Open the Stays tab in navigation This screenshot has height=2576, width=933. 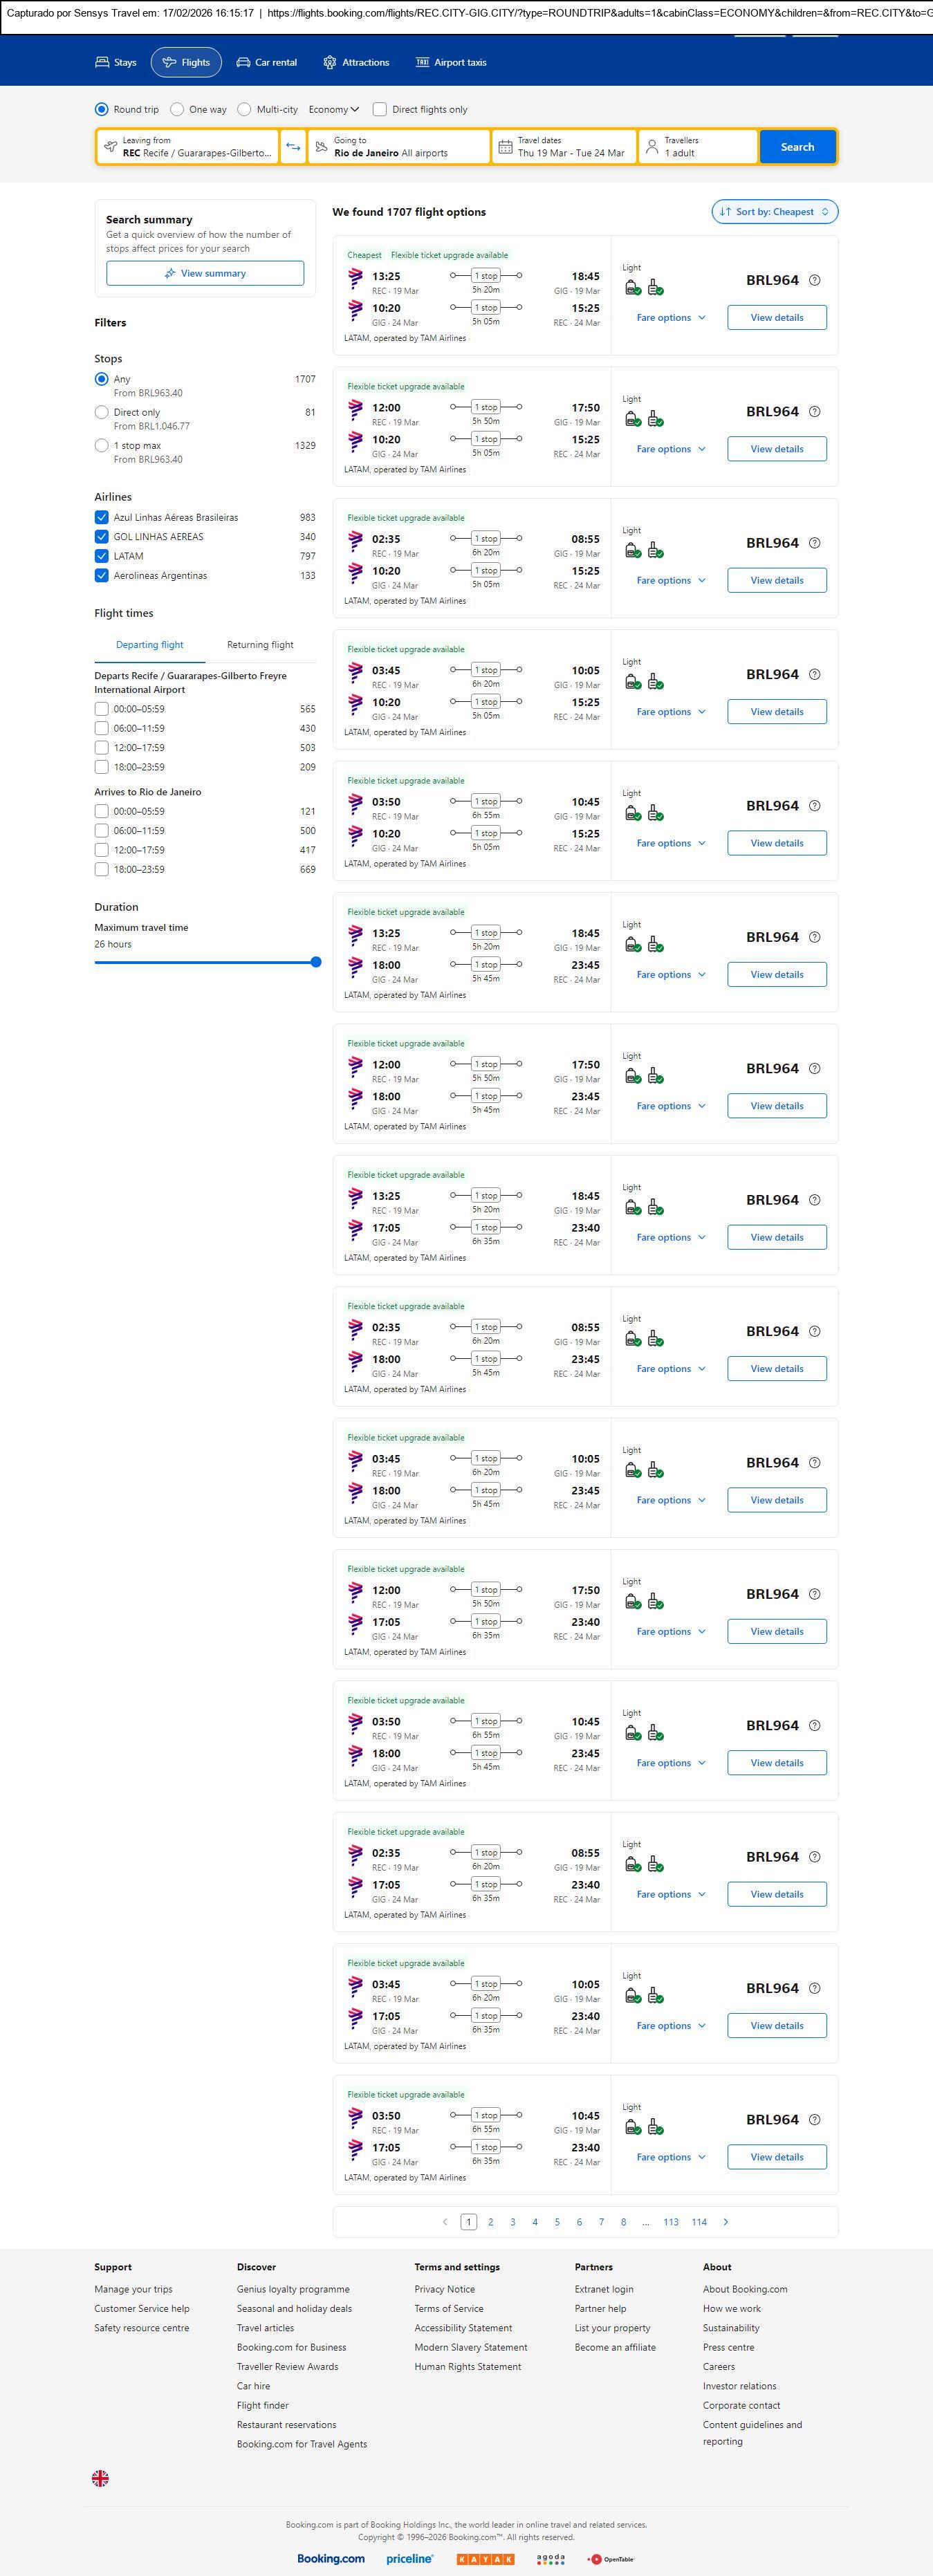[116, 62]
